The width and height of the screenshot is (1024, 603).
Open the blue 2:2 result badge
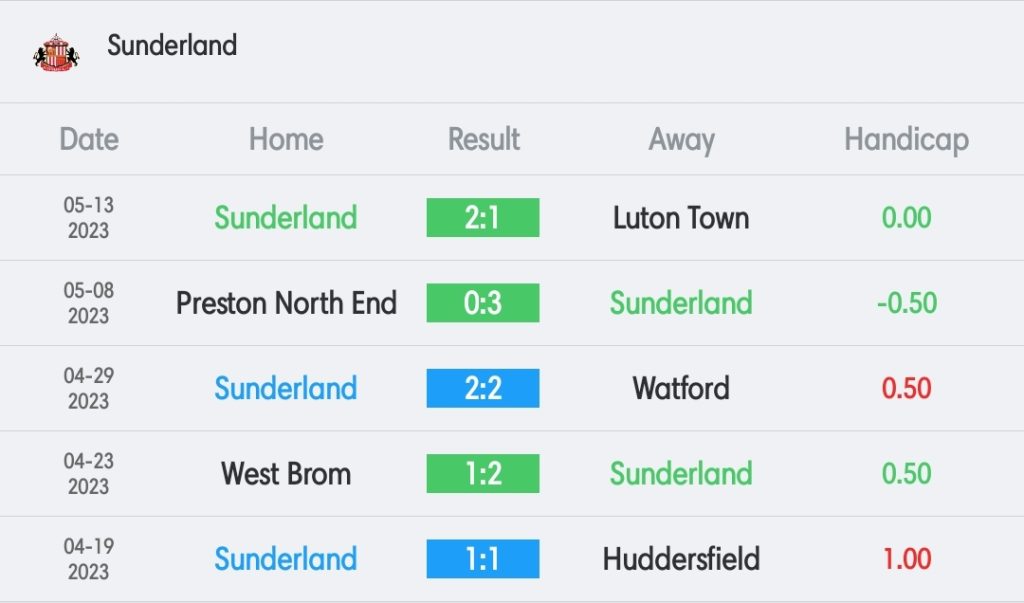tap(483, 388)
